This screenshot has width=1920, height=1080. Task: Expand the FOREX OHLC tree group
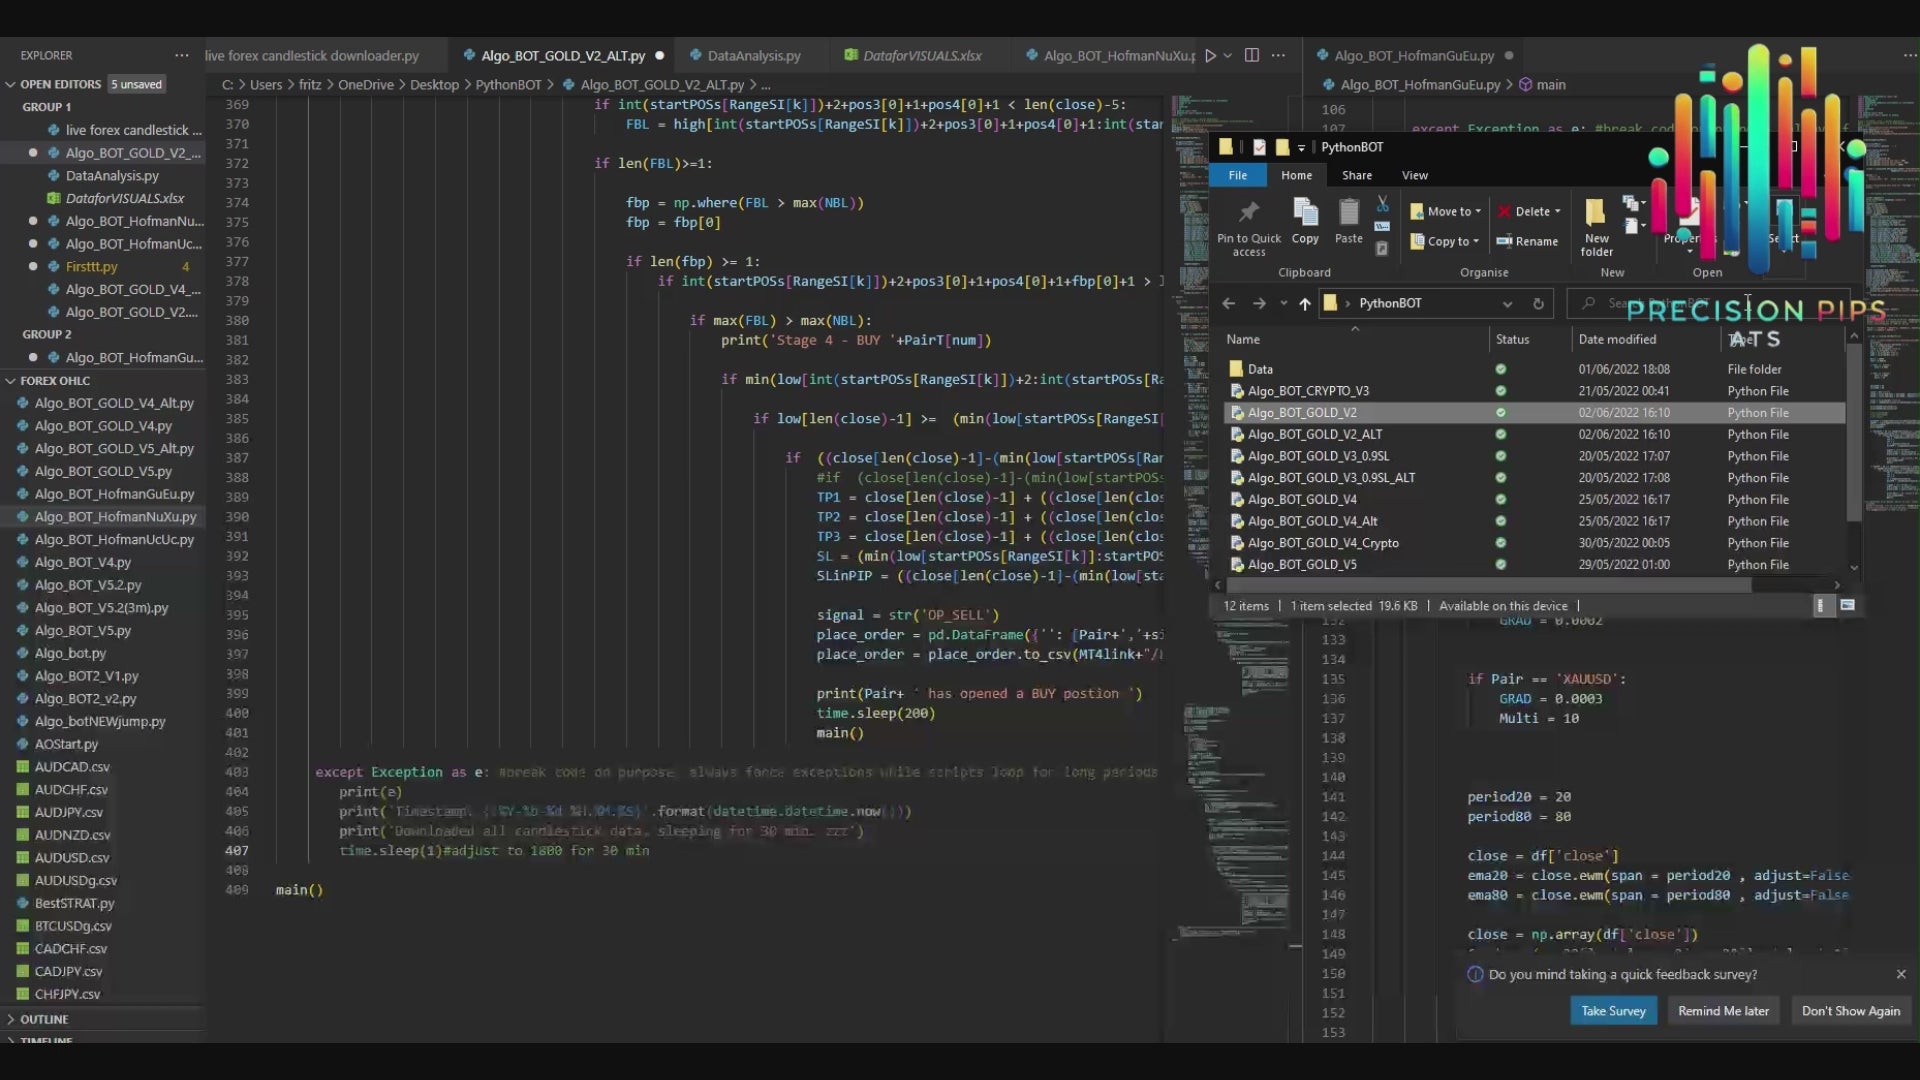coord(9,380)
